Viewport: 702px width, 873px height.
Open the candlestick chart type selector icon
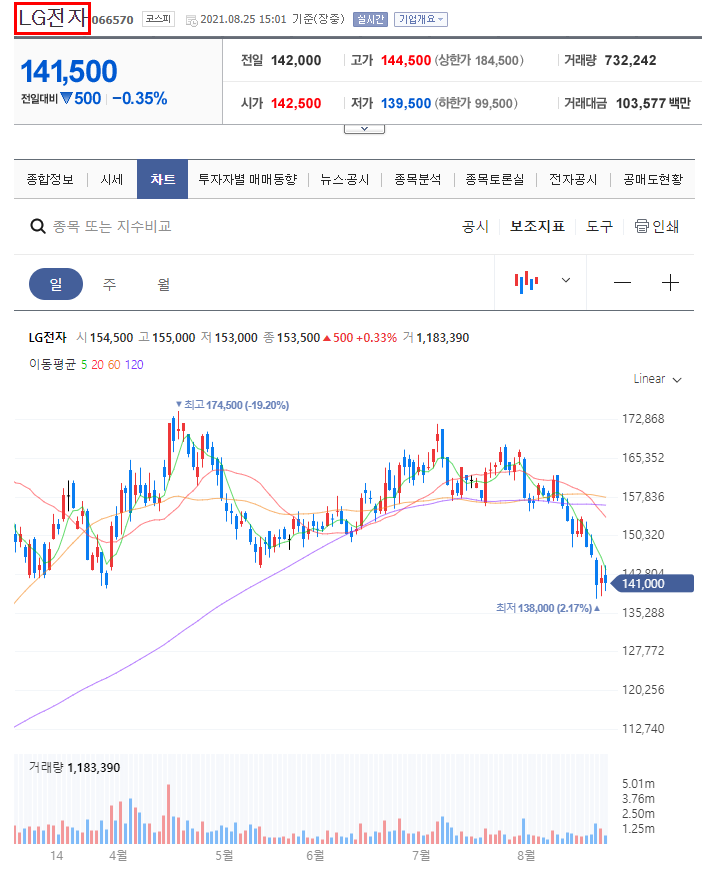[x=526, y=282]
